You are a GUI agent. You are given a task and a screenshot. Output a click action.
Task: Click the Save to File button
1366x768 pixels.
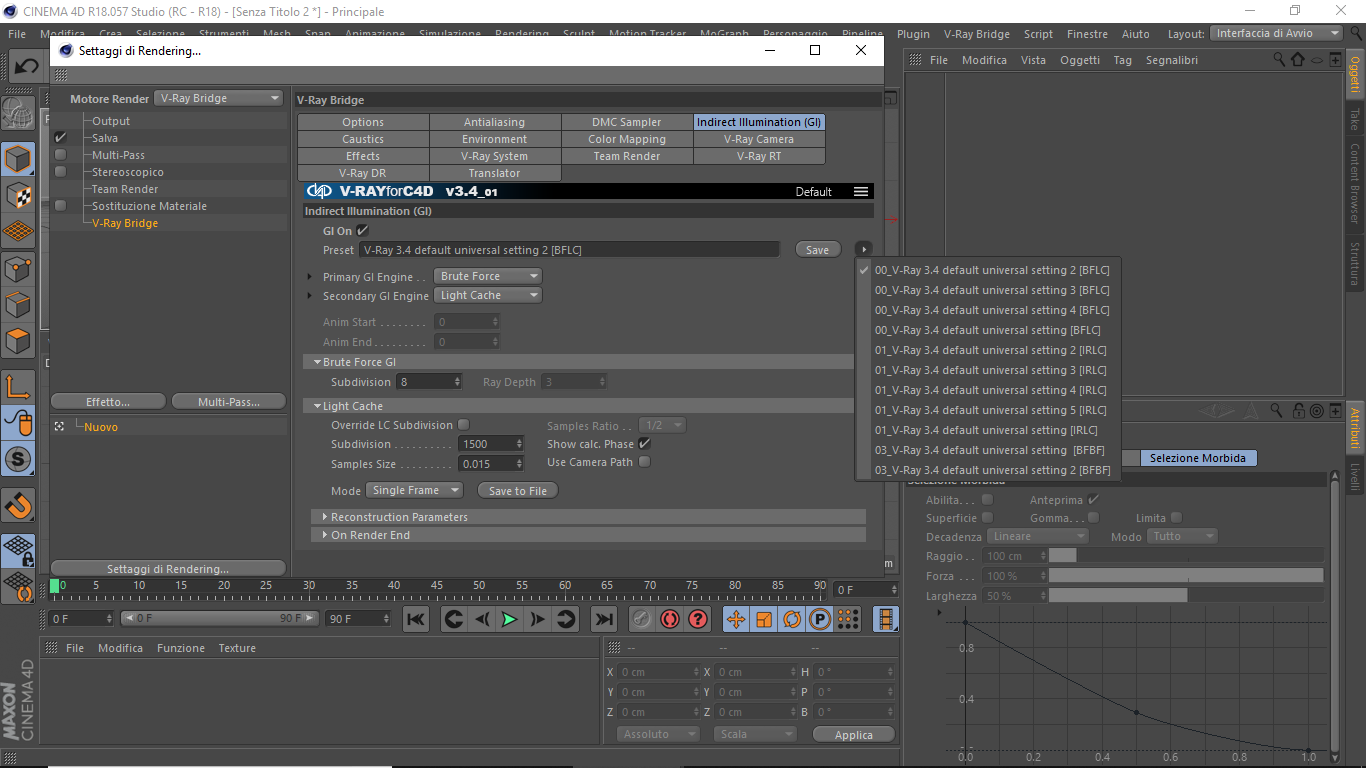tap(518, 491)
